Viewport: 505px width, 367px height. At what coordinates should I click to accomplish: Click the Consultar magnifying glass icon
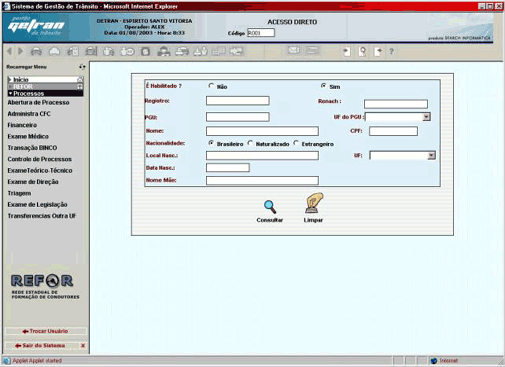click(270, 207)
